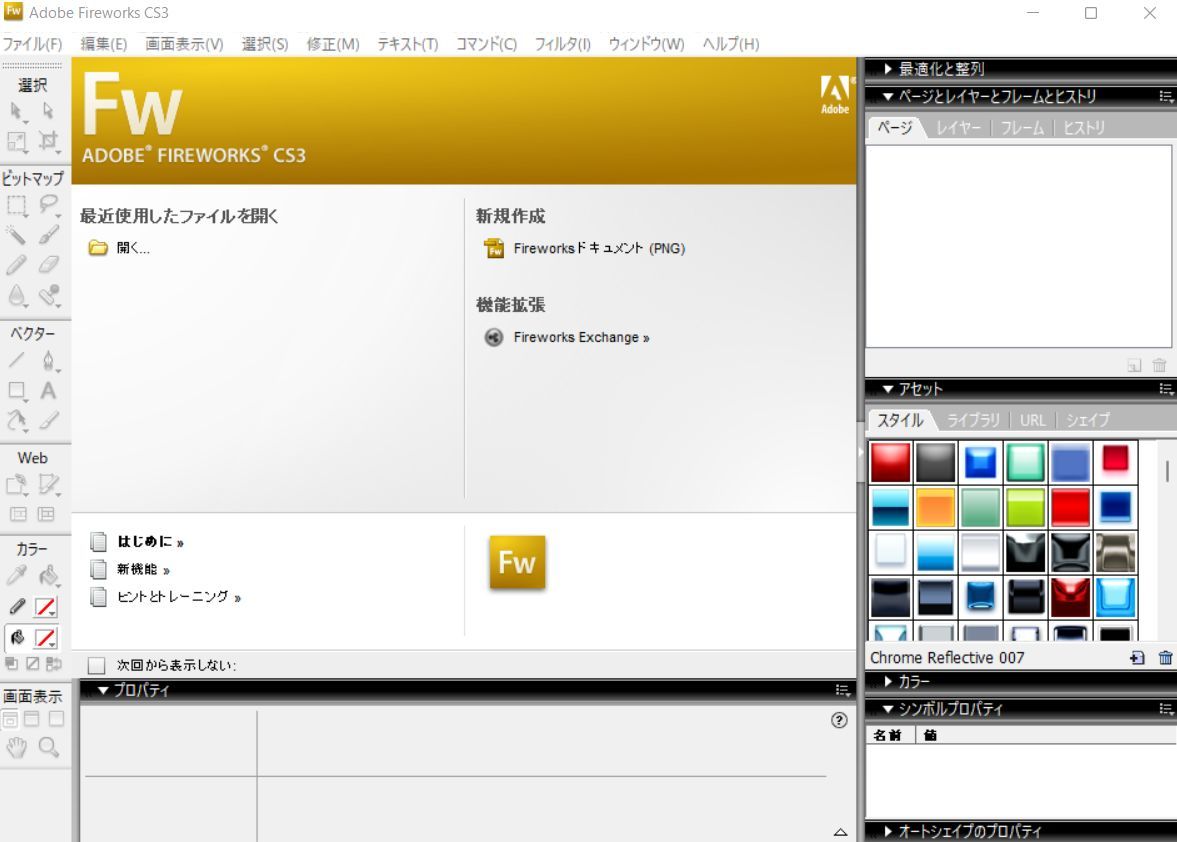Select the Pen tool in Vector section
Image resolution: width=1177 pixels, height=842 pixels.
pos(48,361)
